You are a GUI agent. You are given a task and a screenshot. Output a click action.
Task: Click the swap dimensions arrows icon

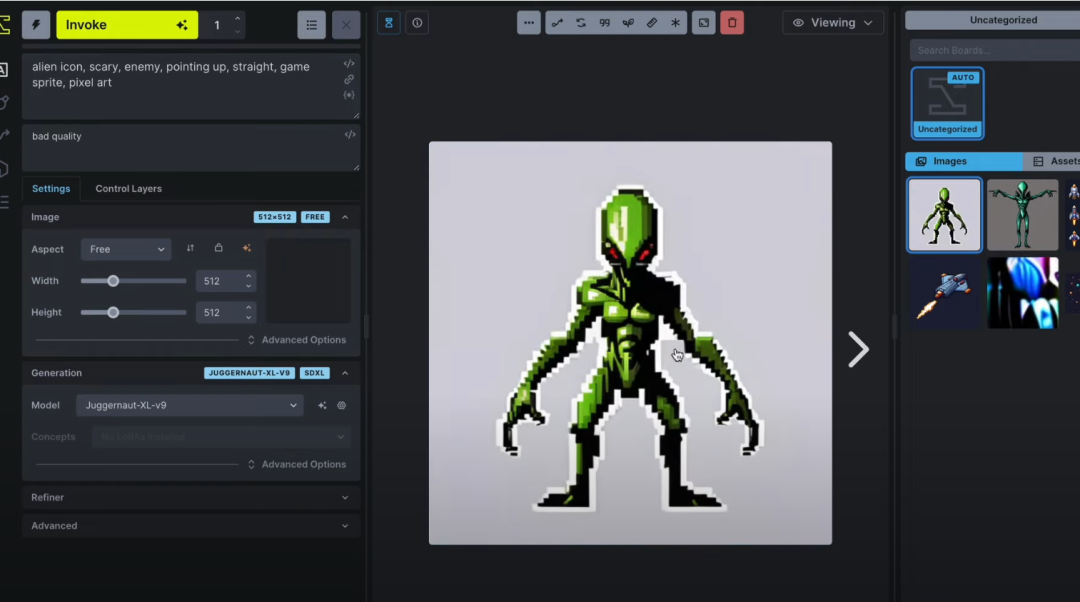(x=190, y=248)
